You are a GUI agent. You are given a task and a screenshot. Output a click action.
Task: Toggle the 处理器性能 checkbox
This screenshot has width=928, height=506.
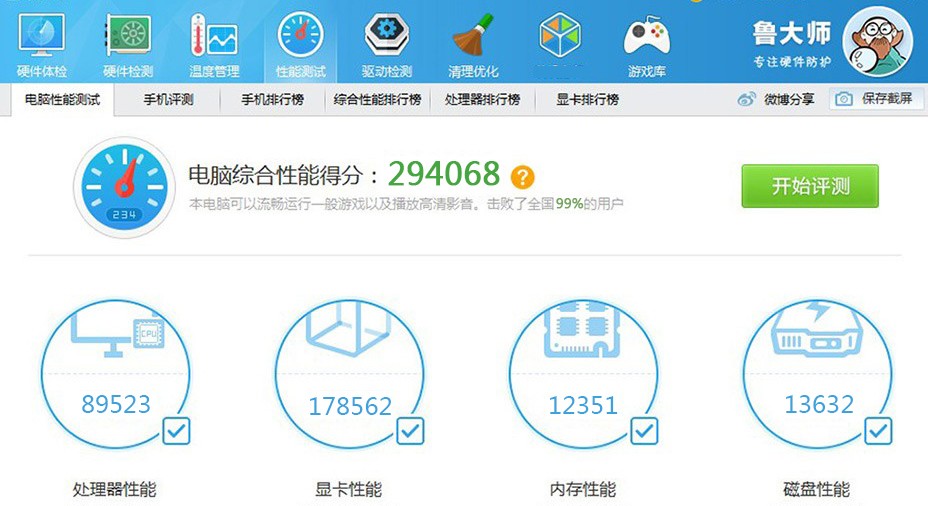(x=176, y=431)
